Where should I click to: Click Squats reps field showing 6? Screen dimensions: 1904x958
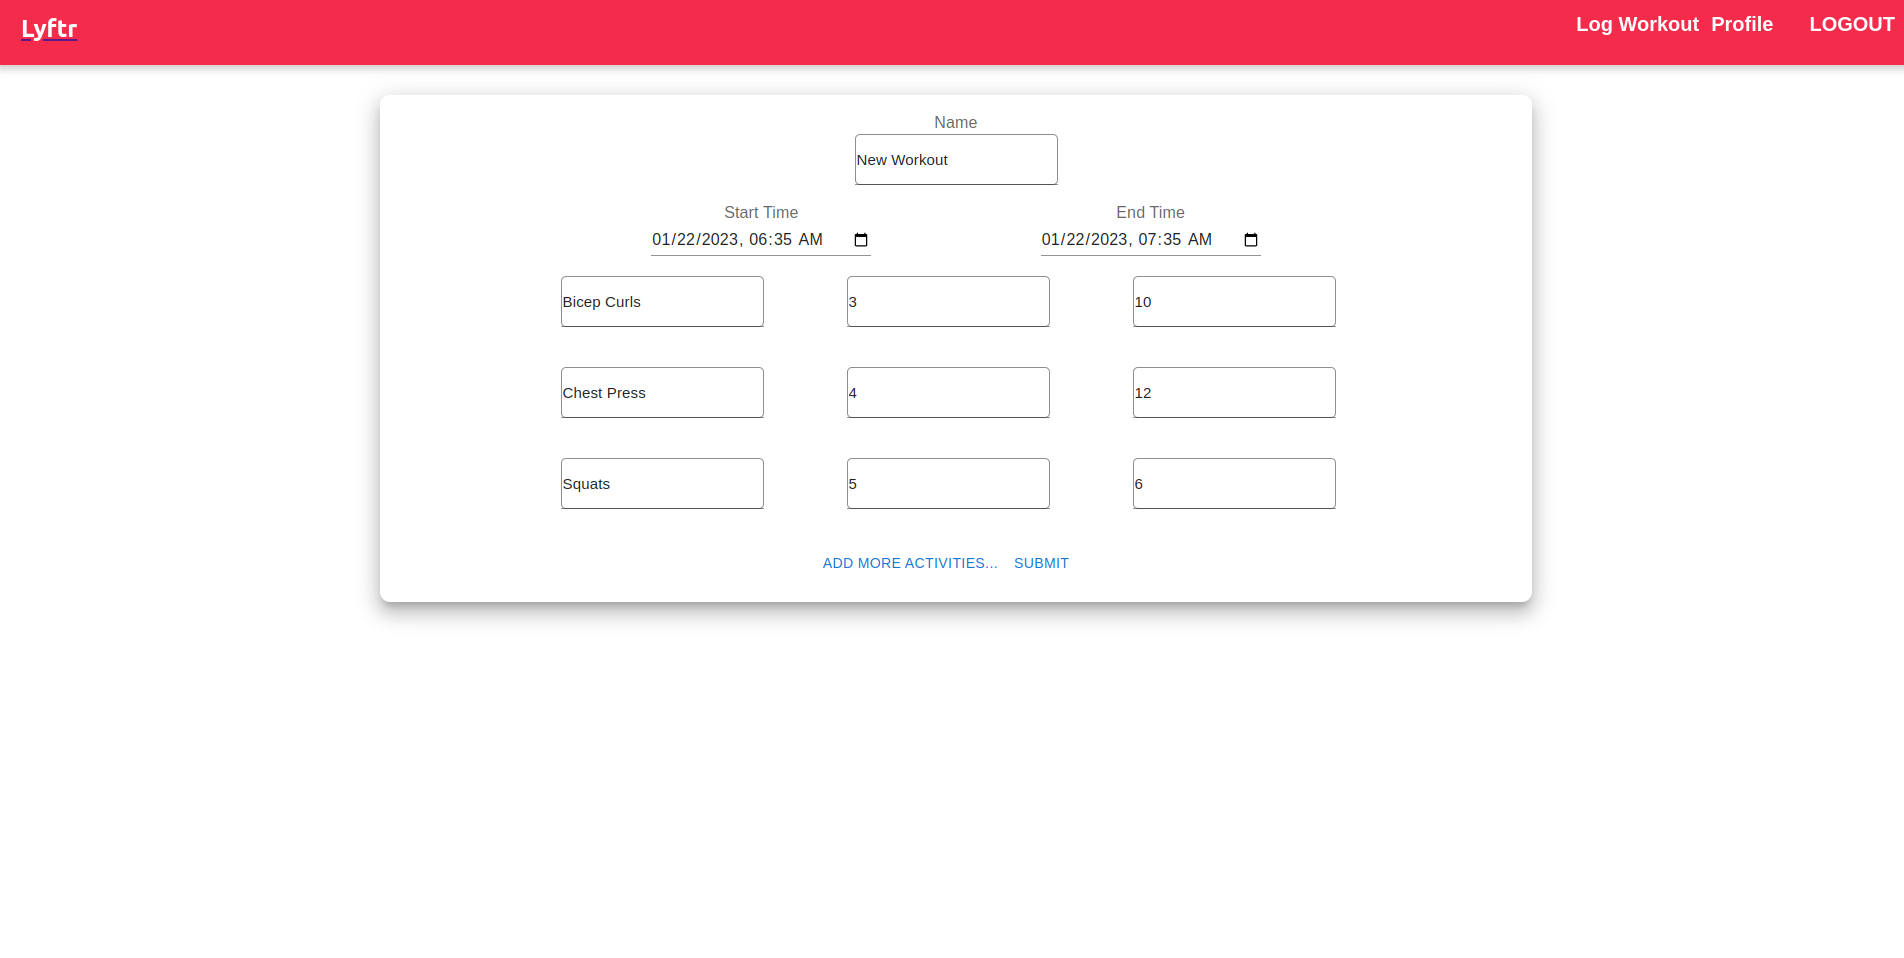coord(1234,484)
